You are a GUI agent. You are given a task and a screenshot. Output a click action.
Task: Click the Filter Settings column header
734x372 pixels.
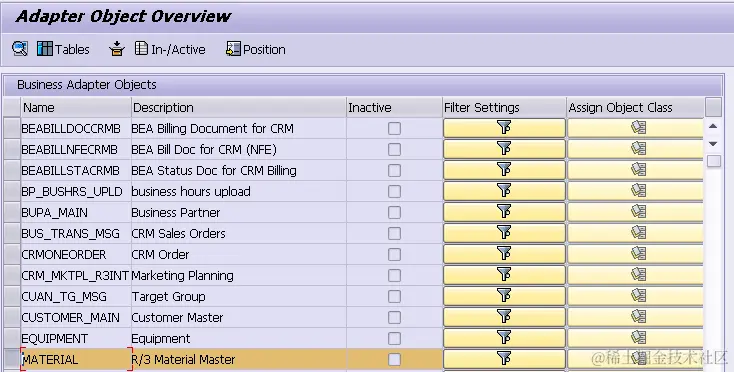(x=504, y=108)
